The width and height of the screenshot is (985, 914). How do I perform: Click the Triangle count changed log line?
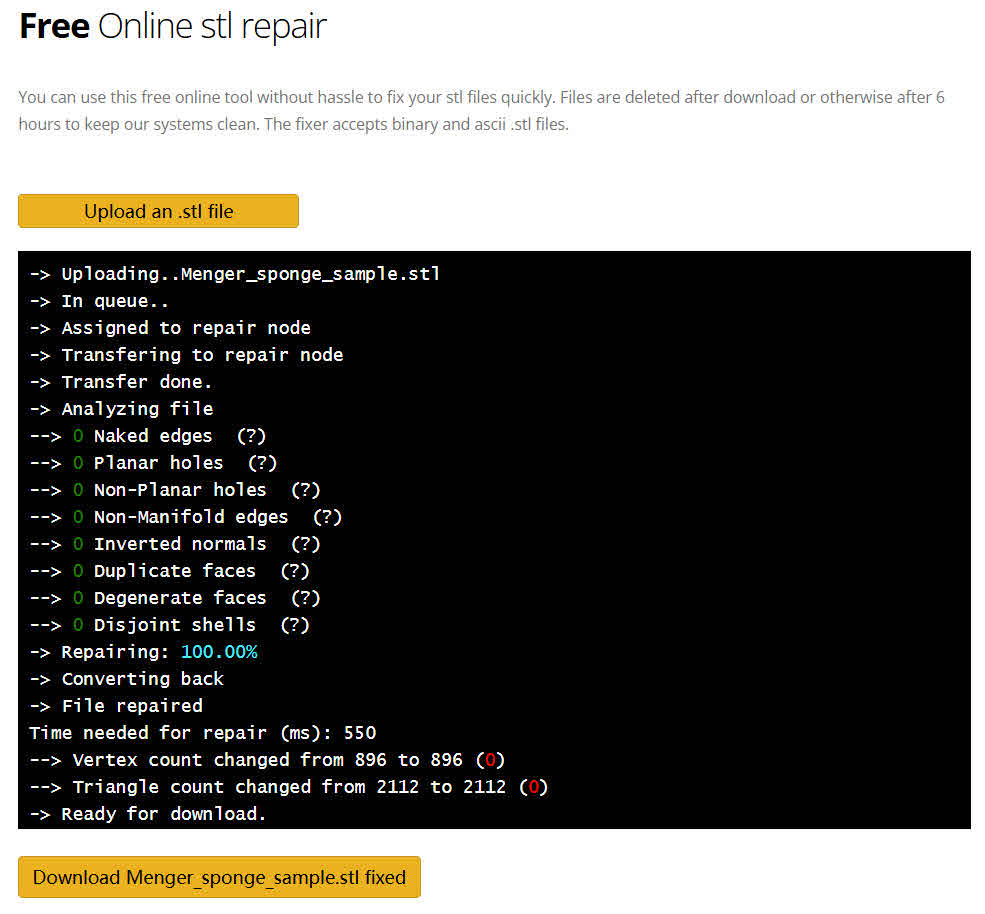pos(290,787)
